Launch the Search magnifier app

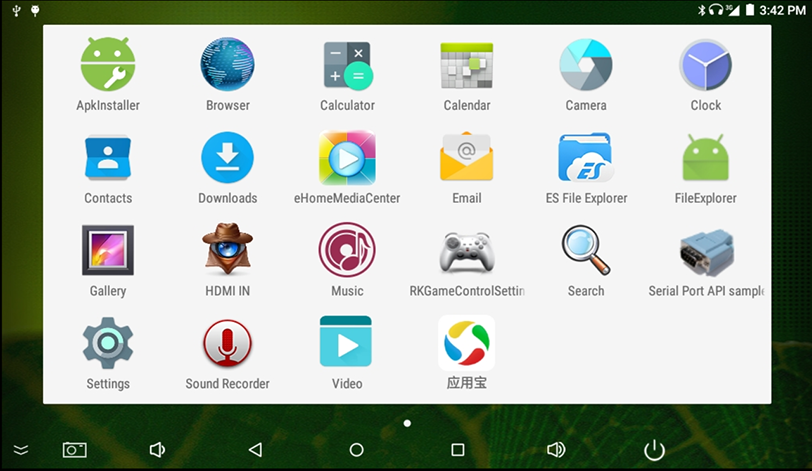(x=586, y=250)
